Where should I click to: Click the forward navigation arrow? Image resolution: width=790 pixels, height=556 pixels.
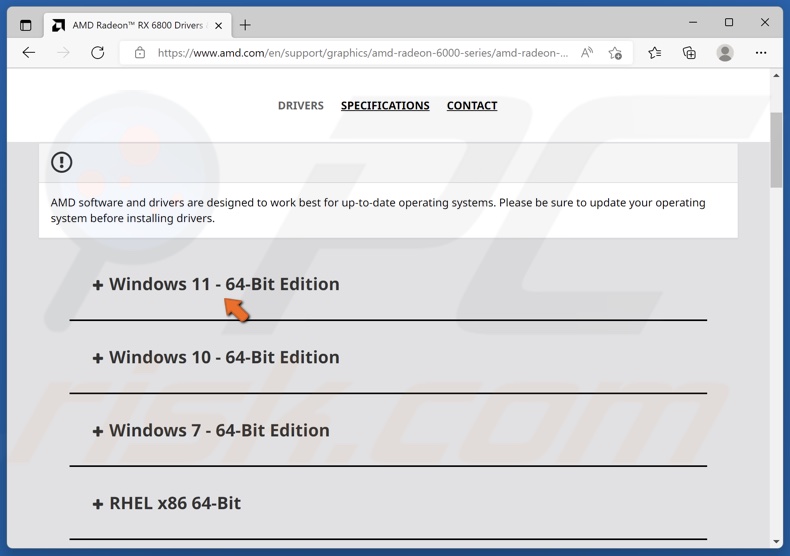63,52
